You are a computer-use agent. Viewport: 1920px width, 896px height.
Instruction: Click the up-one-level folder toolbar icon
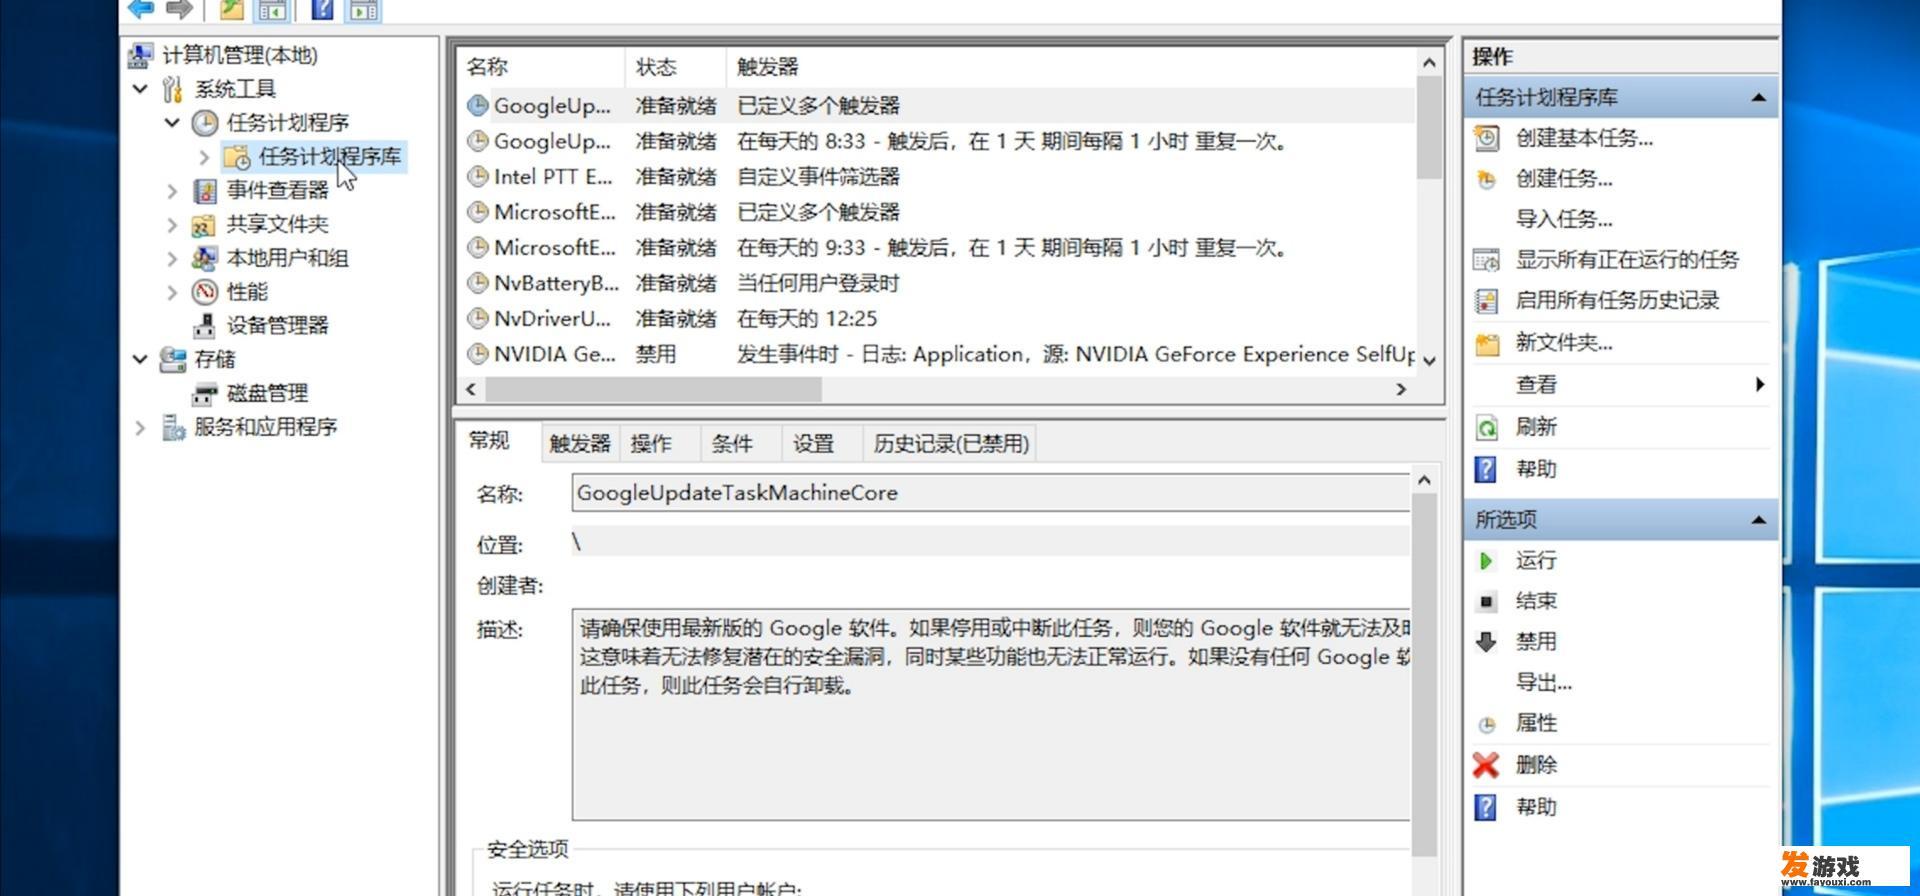pos(232,8)
